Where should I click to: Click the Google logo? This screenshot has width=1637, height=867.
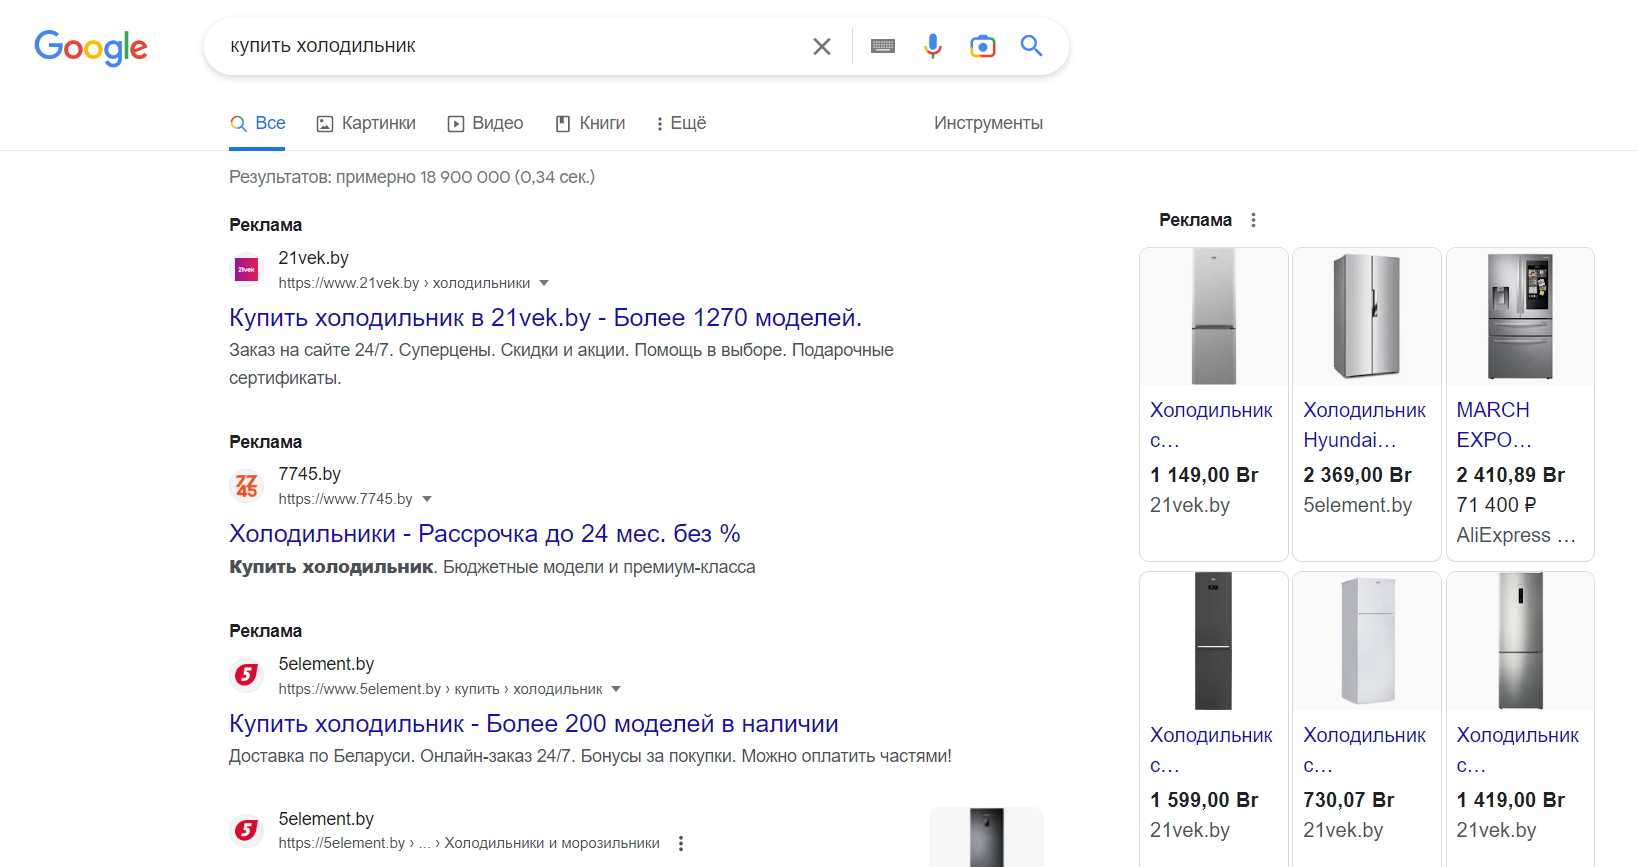pyautogui.click(x=91, y=46)
